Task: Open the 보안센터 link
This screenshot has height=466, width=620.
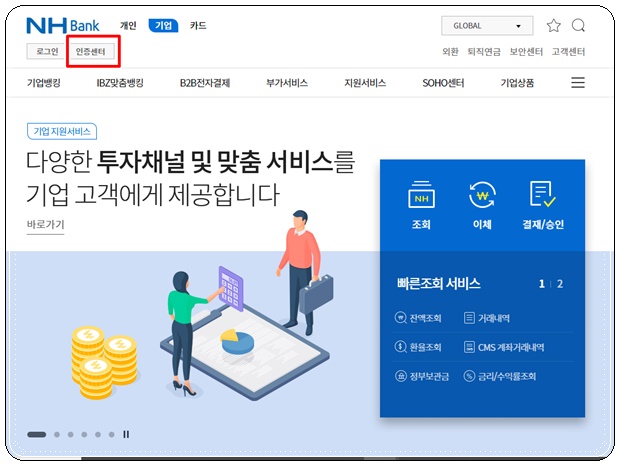Action: click(526, 52)
